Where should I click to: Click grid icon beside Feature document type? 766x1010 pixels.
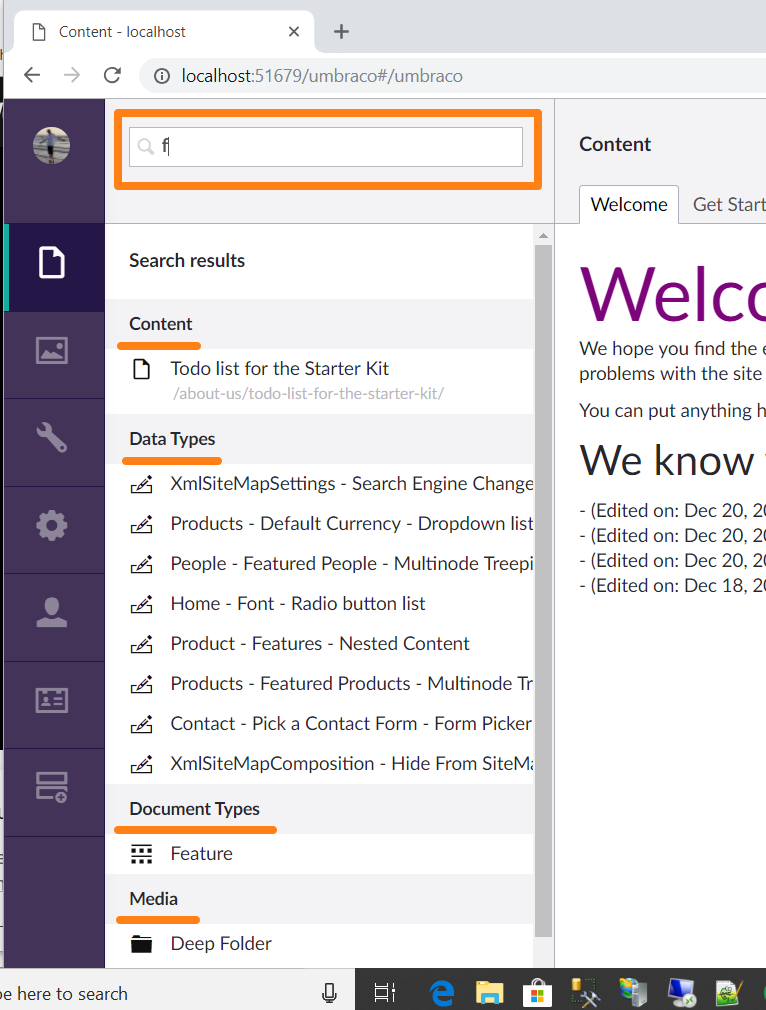[x=142, y=854]
